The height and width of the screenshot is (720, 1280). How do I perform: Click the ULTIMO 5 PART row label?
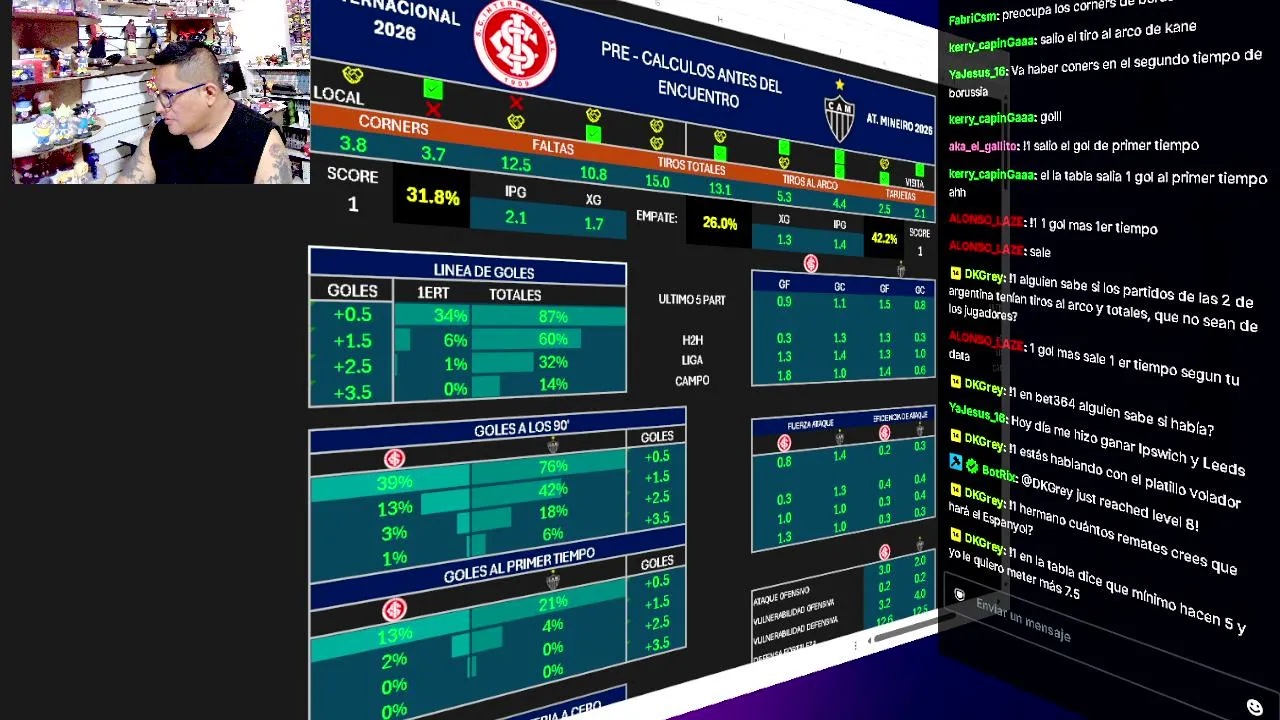coord(692,300)
